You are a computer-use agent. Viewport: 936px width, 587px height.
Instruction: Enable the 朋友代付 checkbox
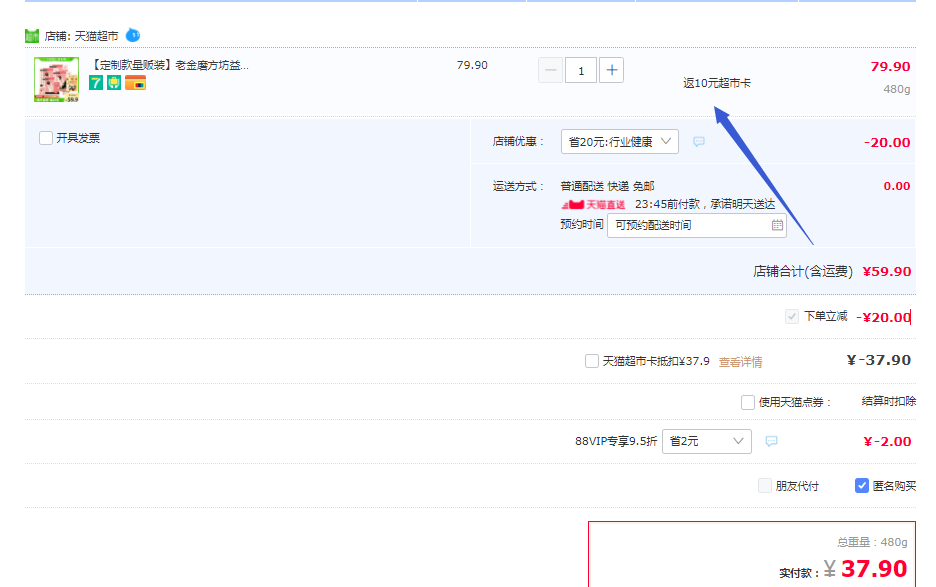[765, 485]
